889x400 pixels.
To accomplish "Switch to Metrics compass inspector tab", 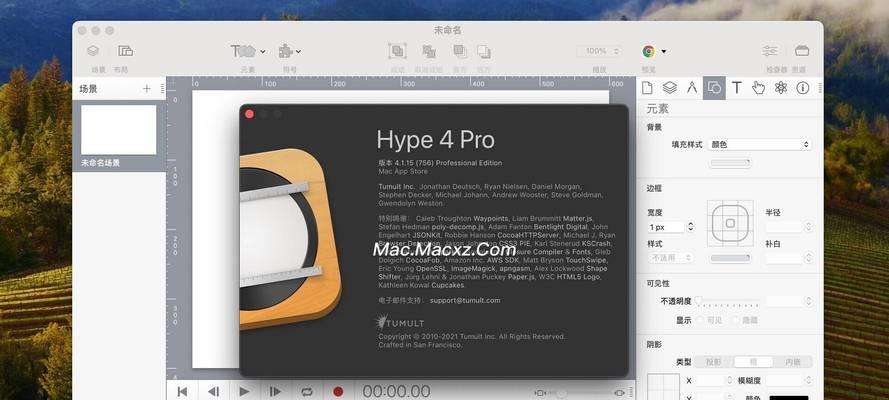I will pos(692,88).
